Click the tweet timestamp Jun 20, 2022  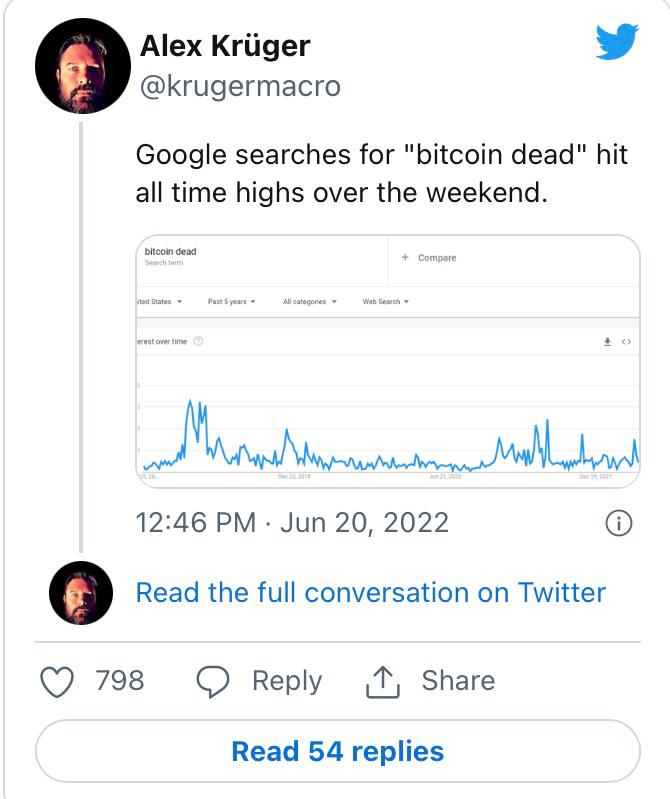point(292,522)
